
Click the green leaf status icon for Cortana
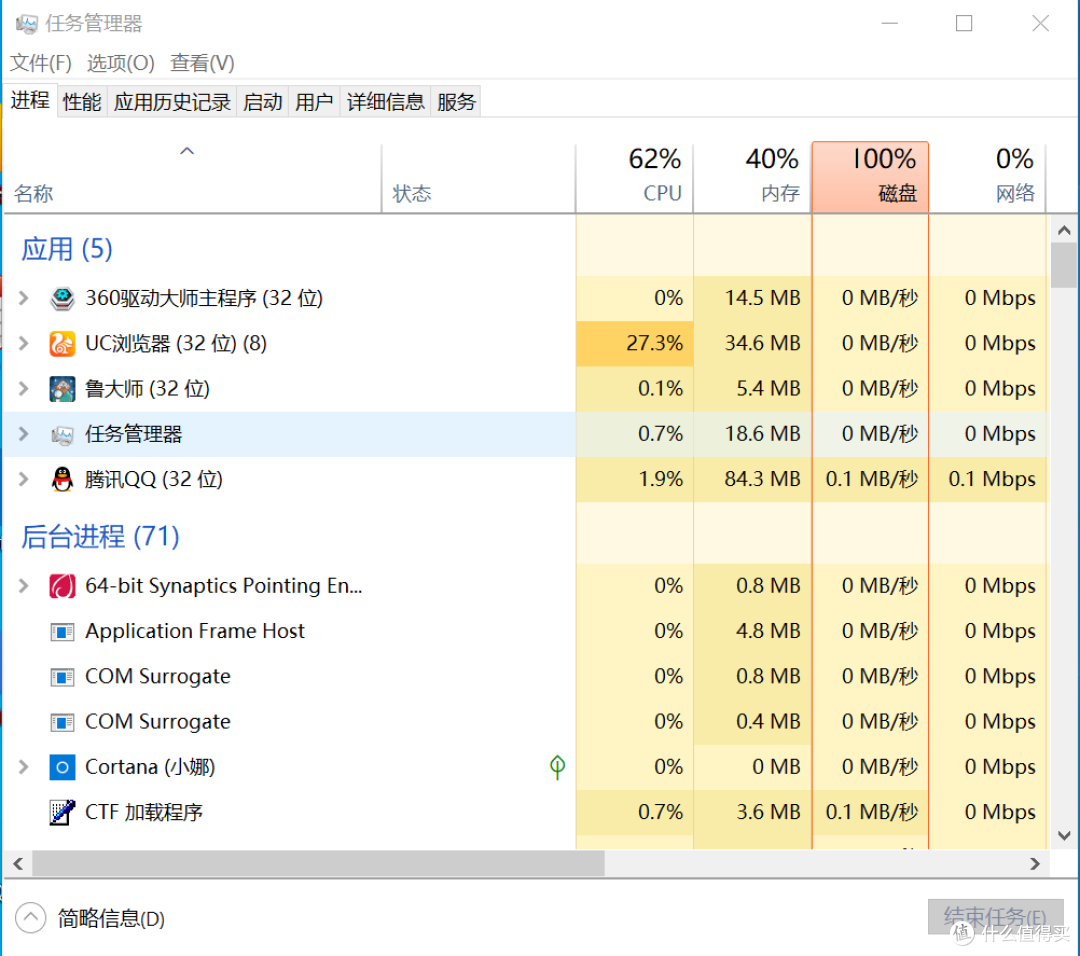coord(557,767)
